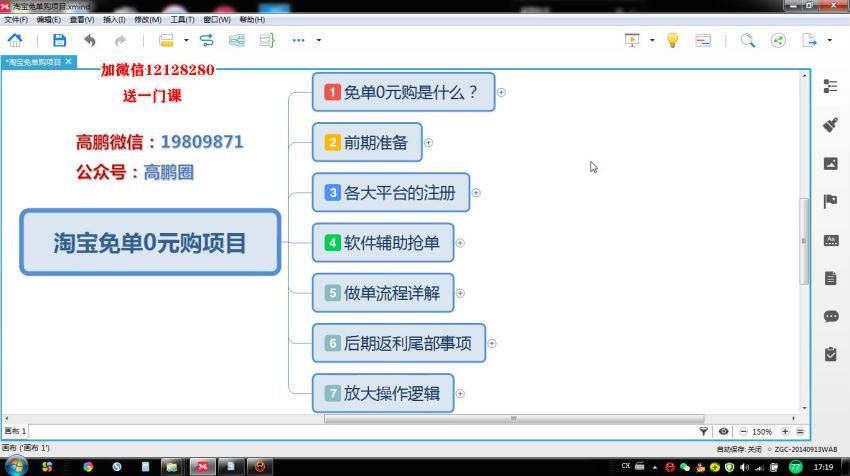850x476 pixels.
Task: Open search with the magnifying glass icon
Action: click(748, 40)
